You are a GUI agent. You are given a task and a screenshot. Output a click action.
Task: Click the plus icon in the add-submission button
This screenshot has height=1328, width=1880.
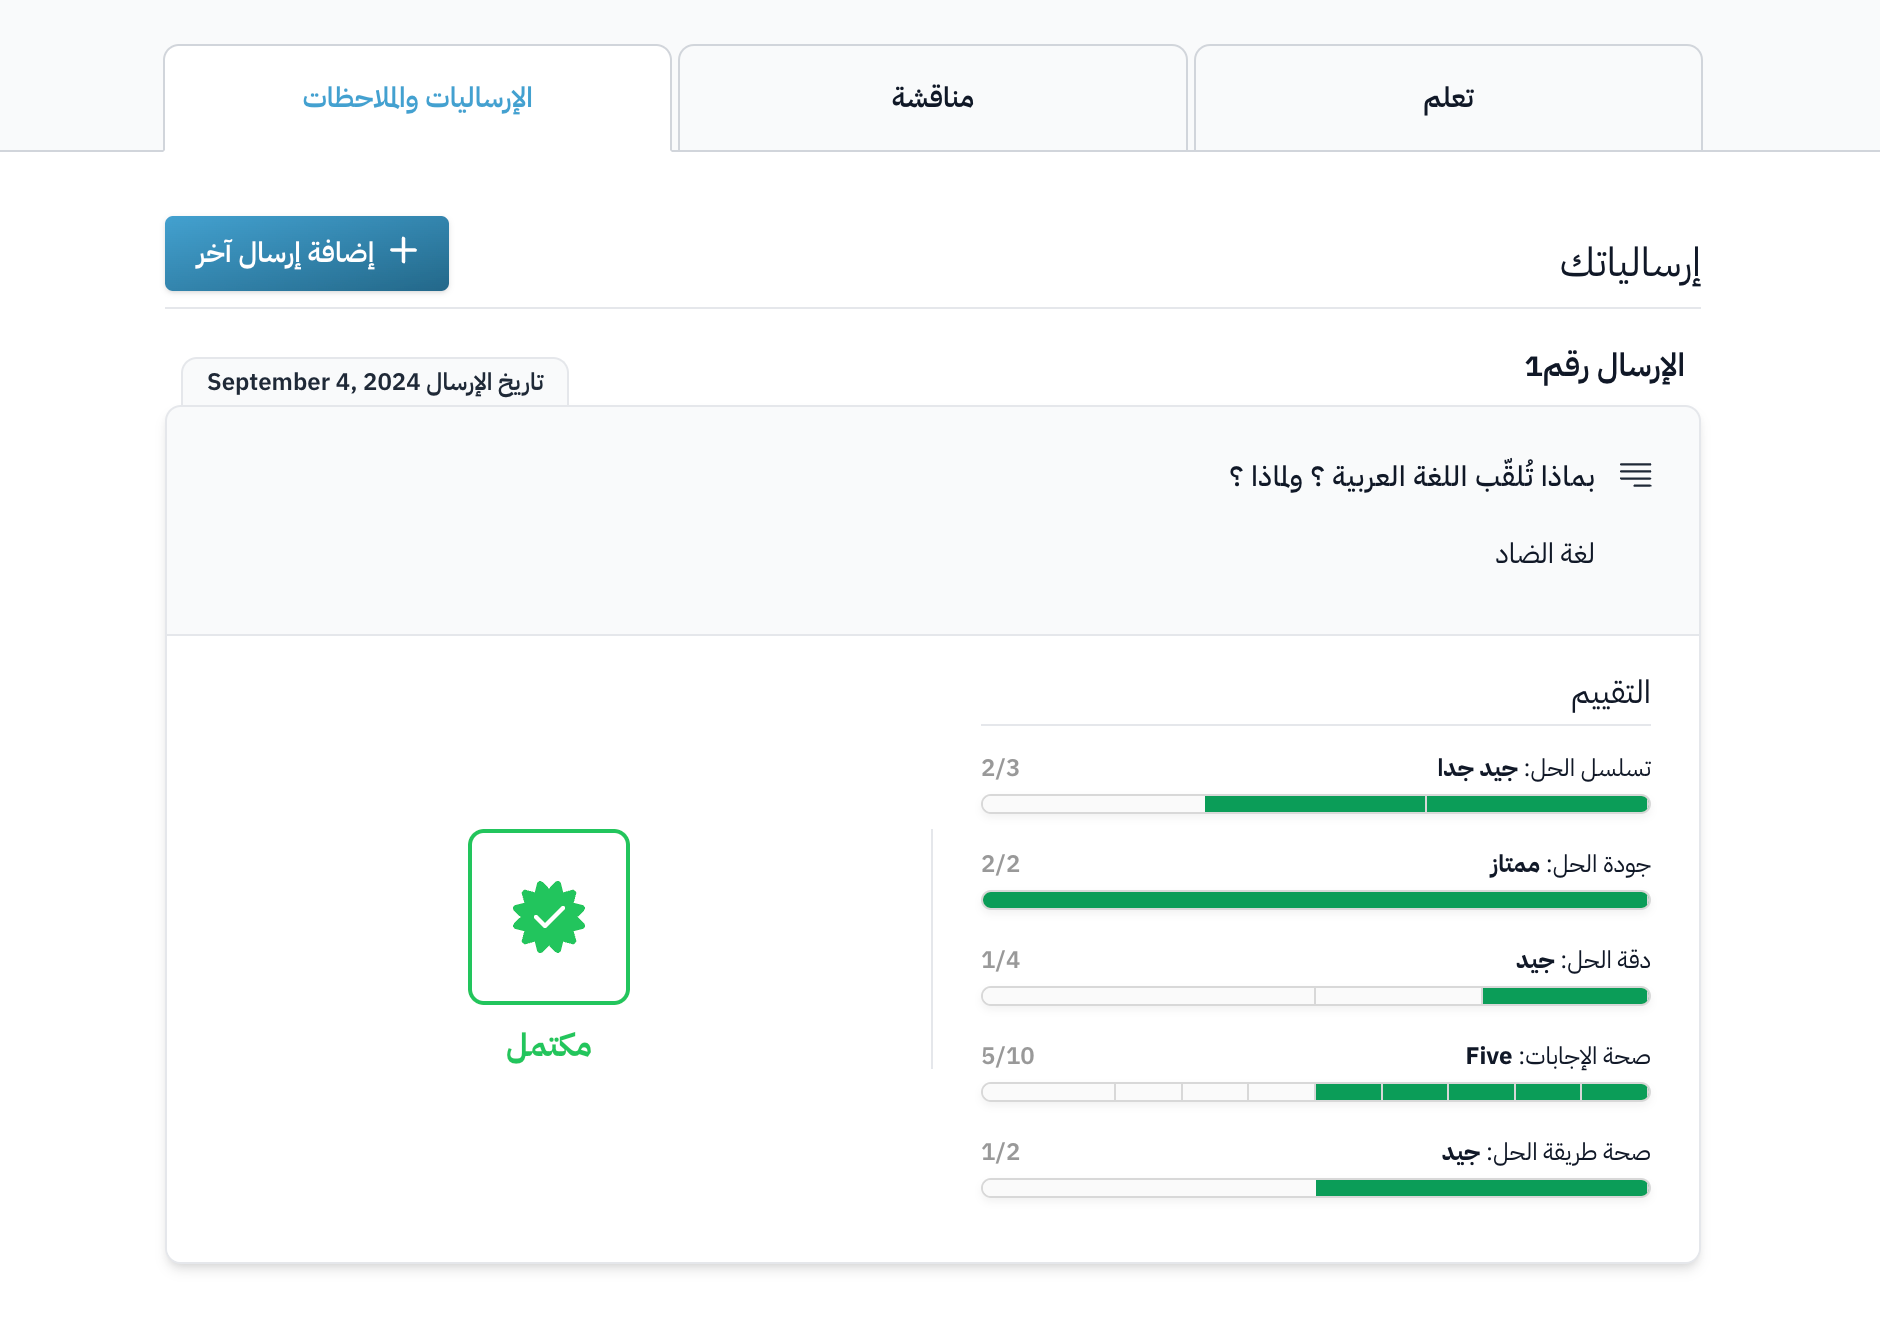[403, 250]
